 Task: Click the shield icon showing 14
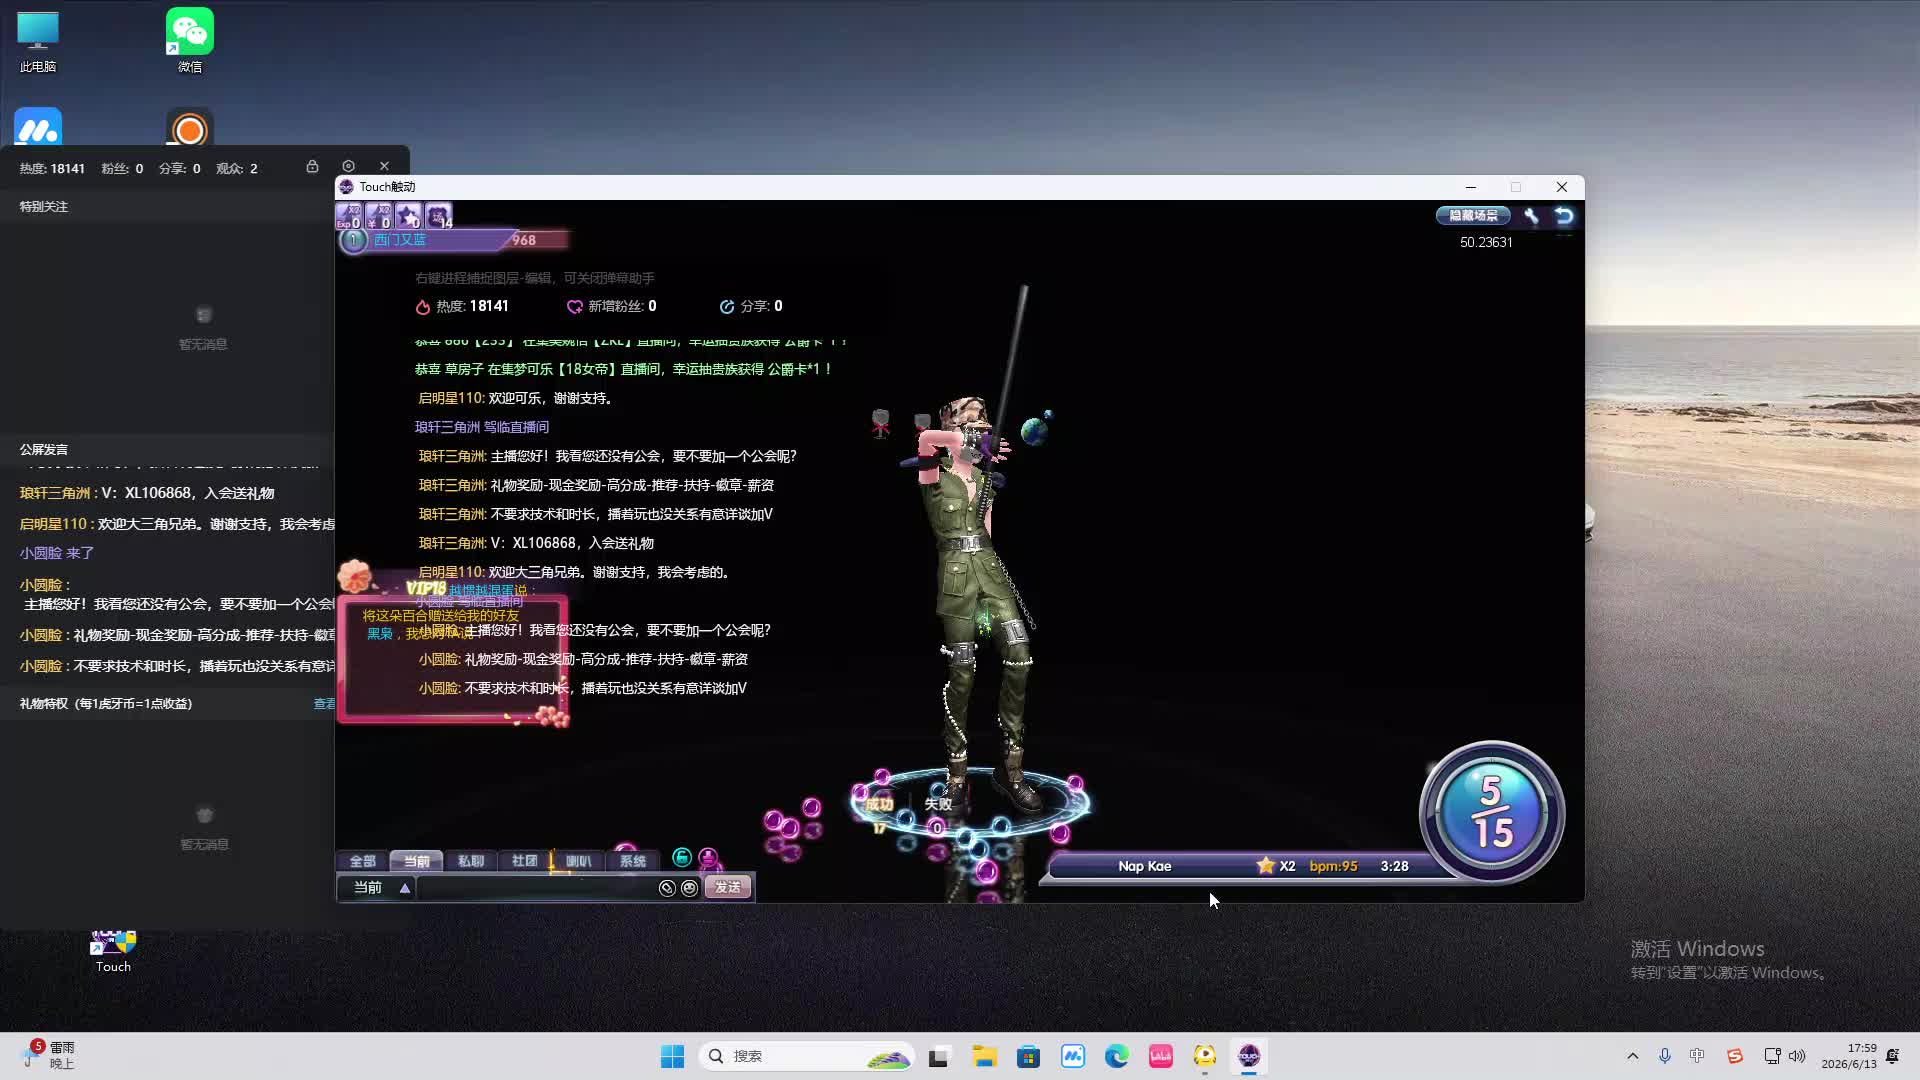point(438,216)
